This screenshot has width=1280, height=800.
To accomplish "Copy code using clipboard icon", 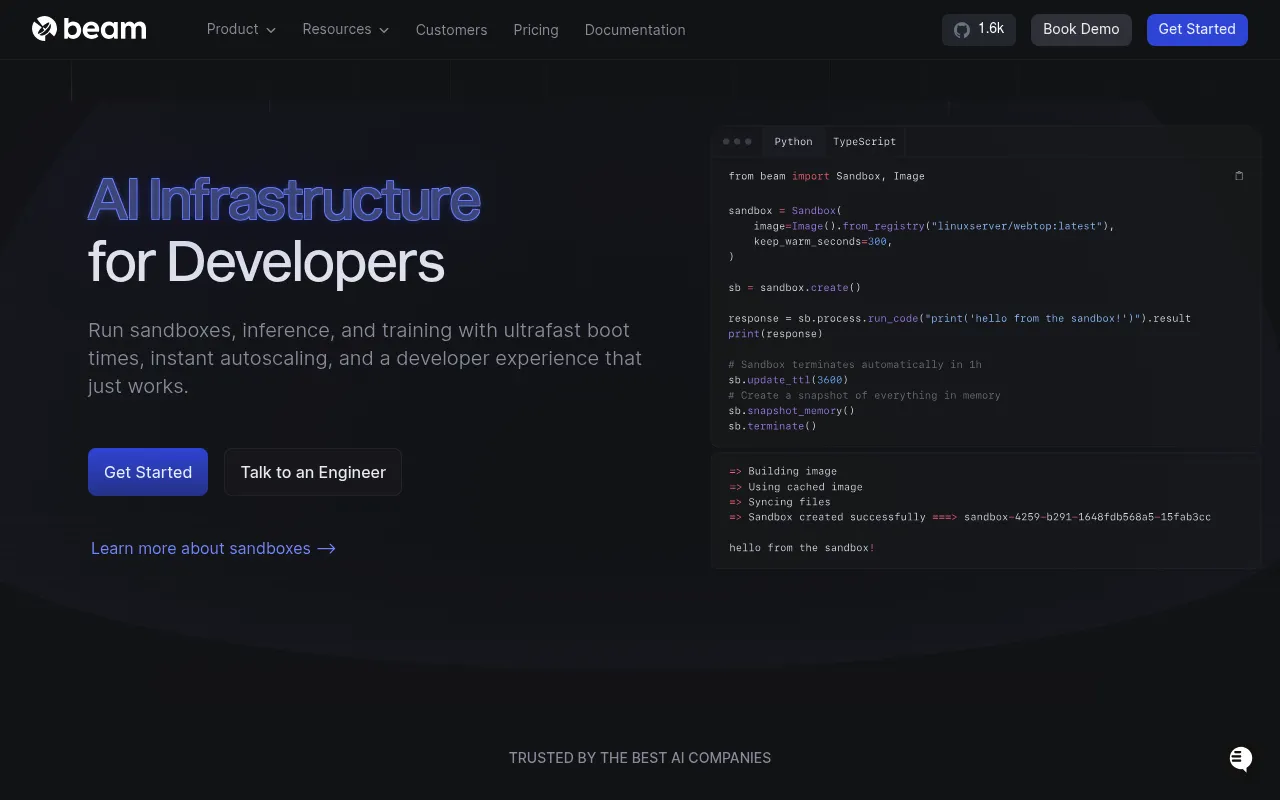I will (1239, 176).
